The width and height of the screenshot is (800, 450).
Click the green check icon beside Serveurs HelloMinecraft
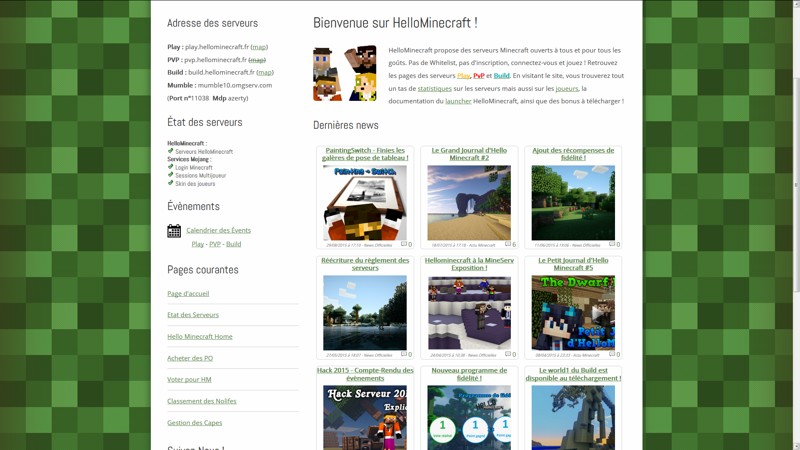point(170,151)
